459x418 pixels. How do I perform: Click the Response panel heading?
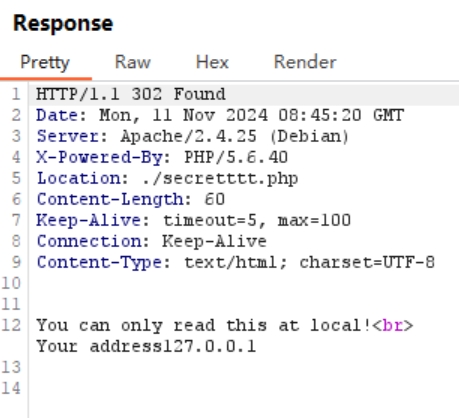point(63,23)
